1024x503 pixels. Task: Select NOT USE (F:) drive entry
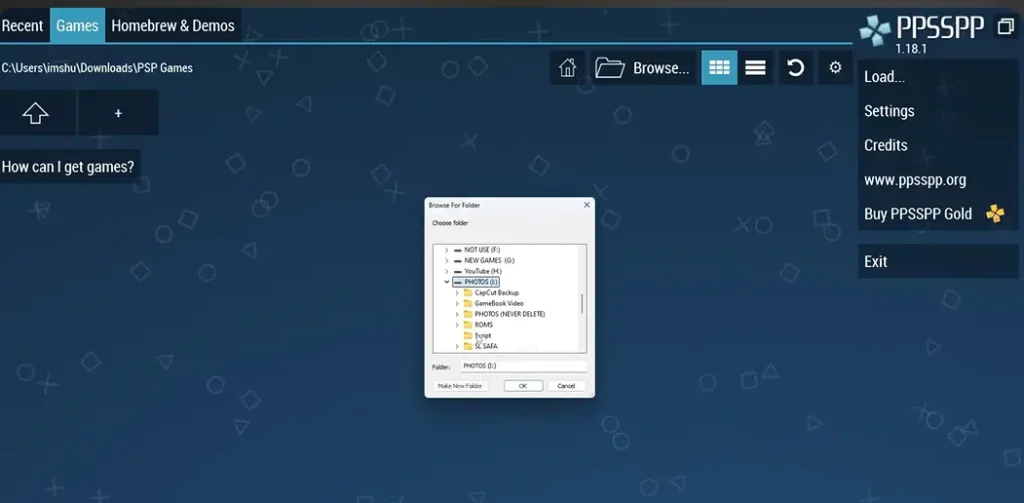477,250
